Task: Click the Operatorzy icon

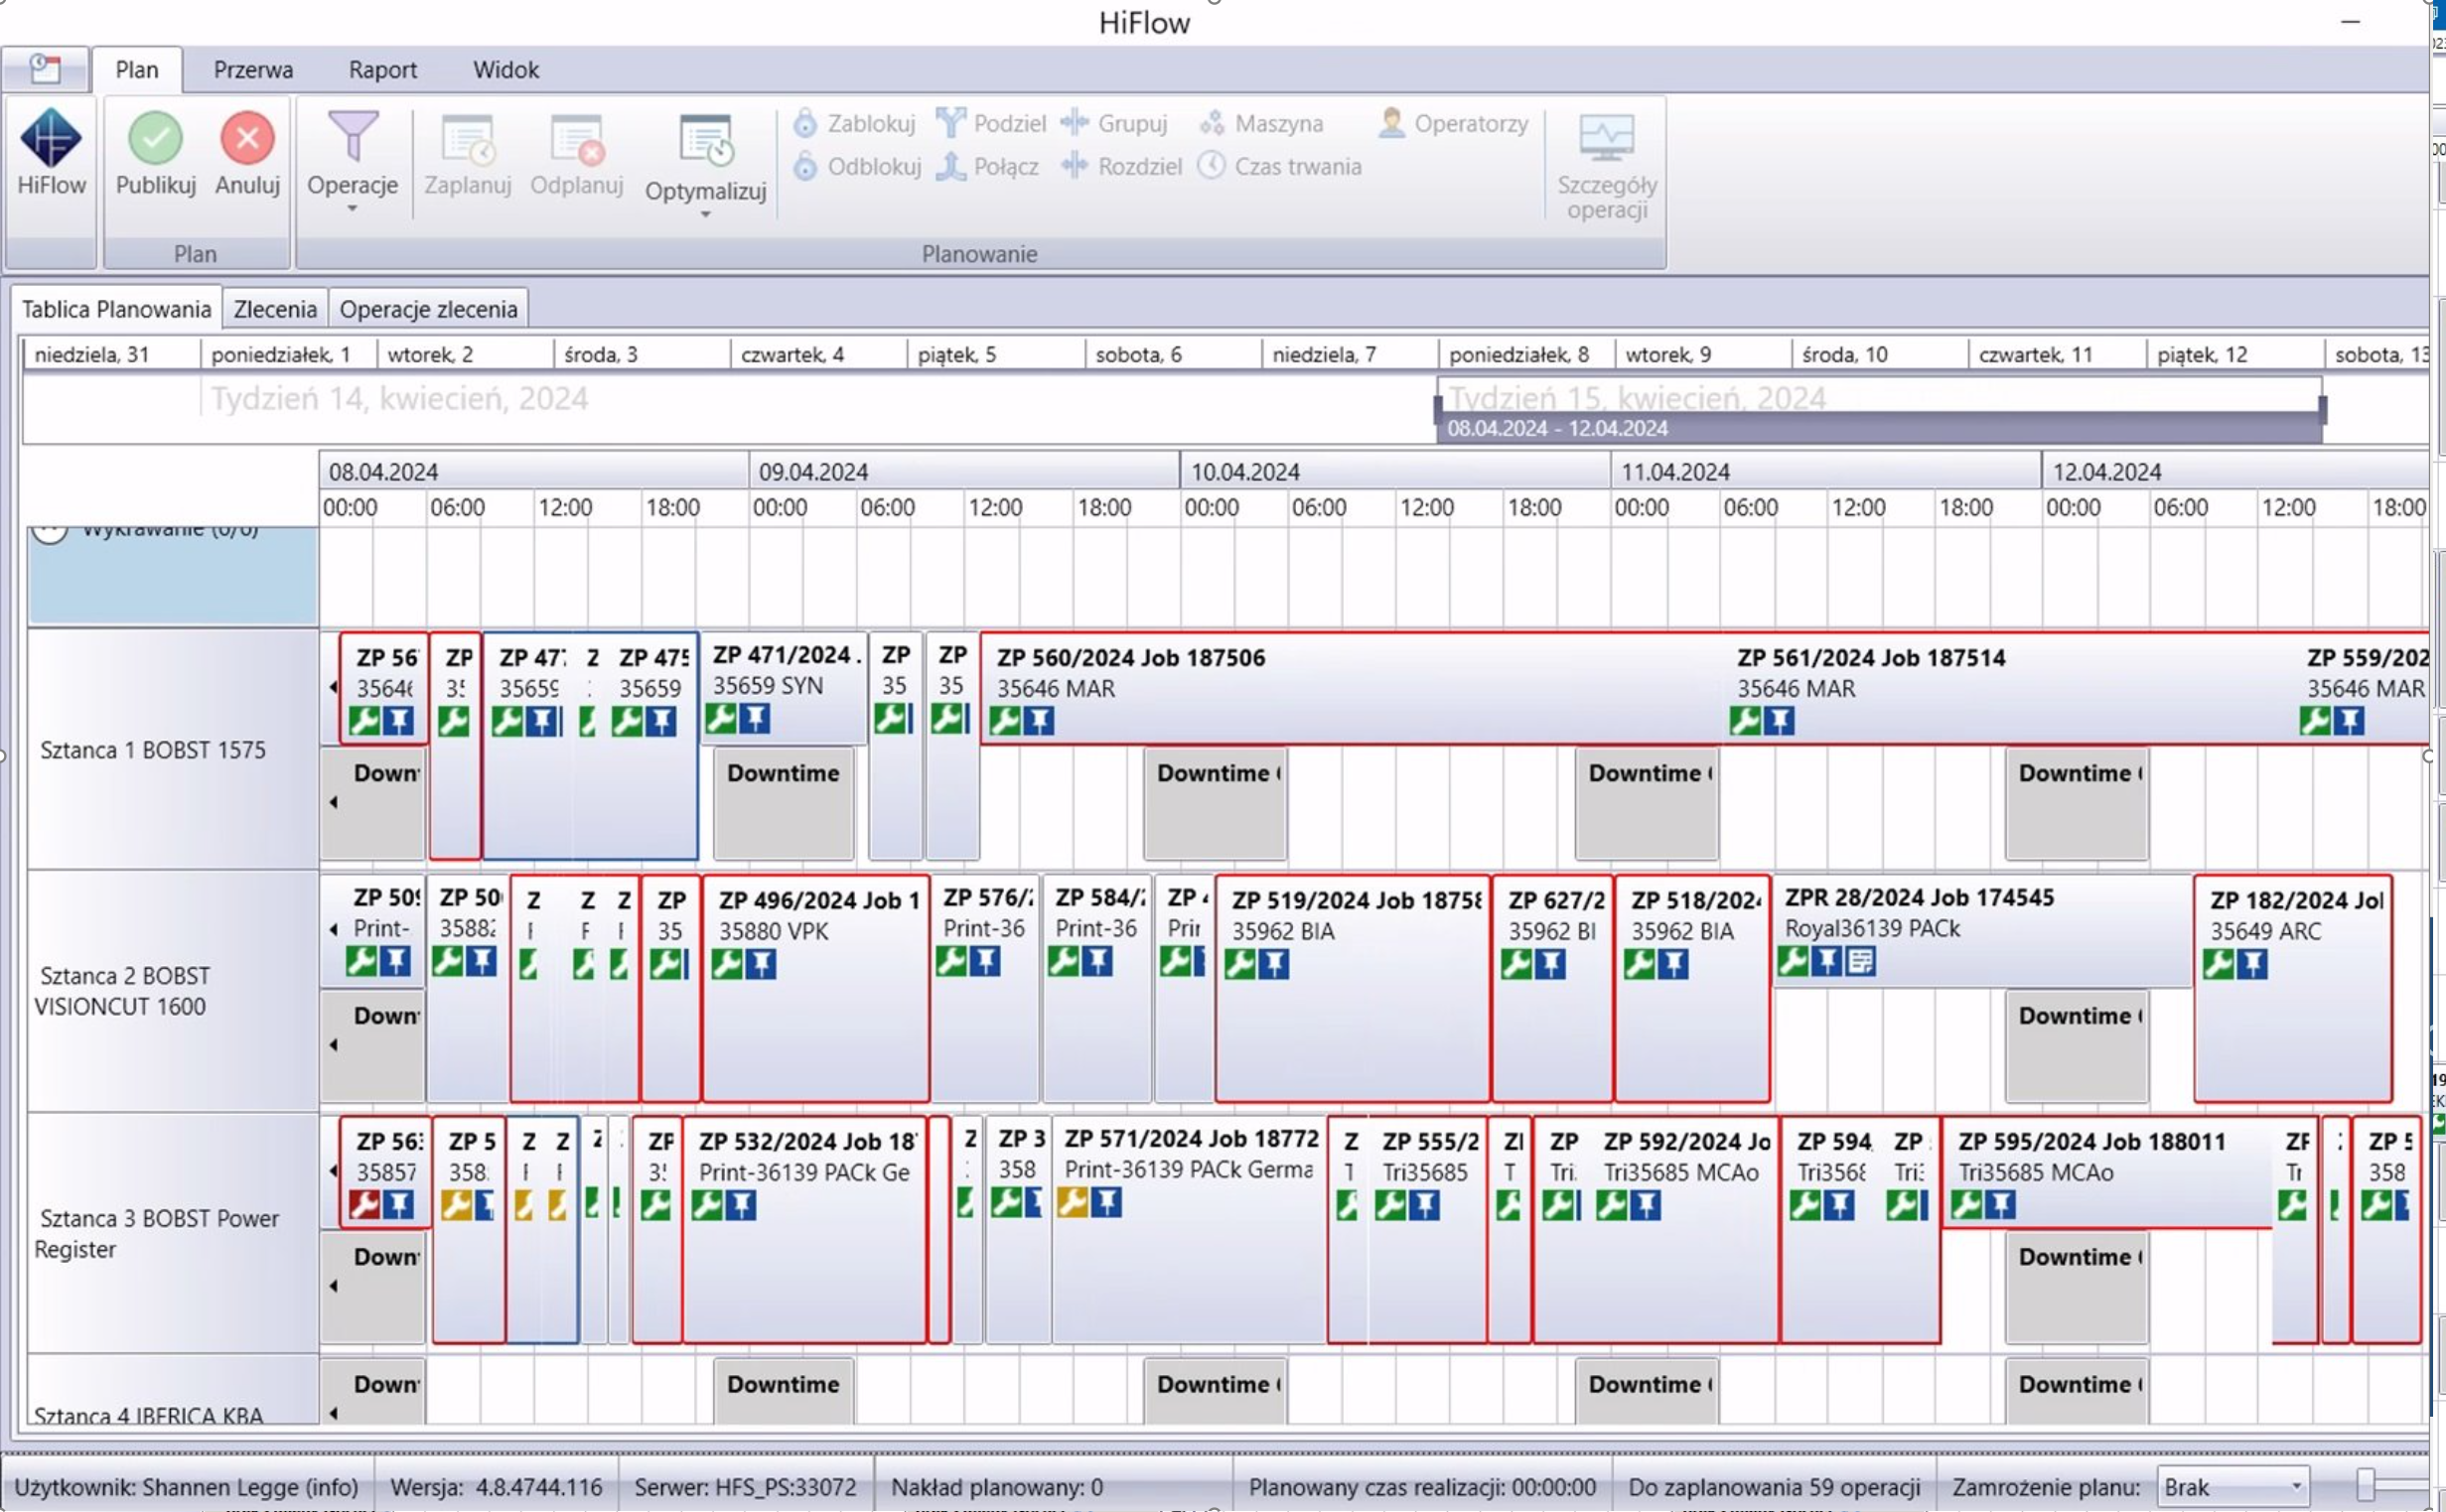Action: point(1391,122)
